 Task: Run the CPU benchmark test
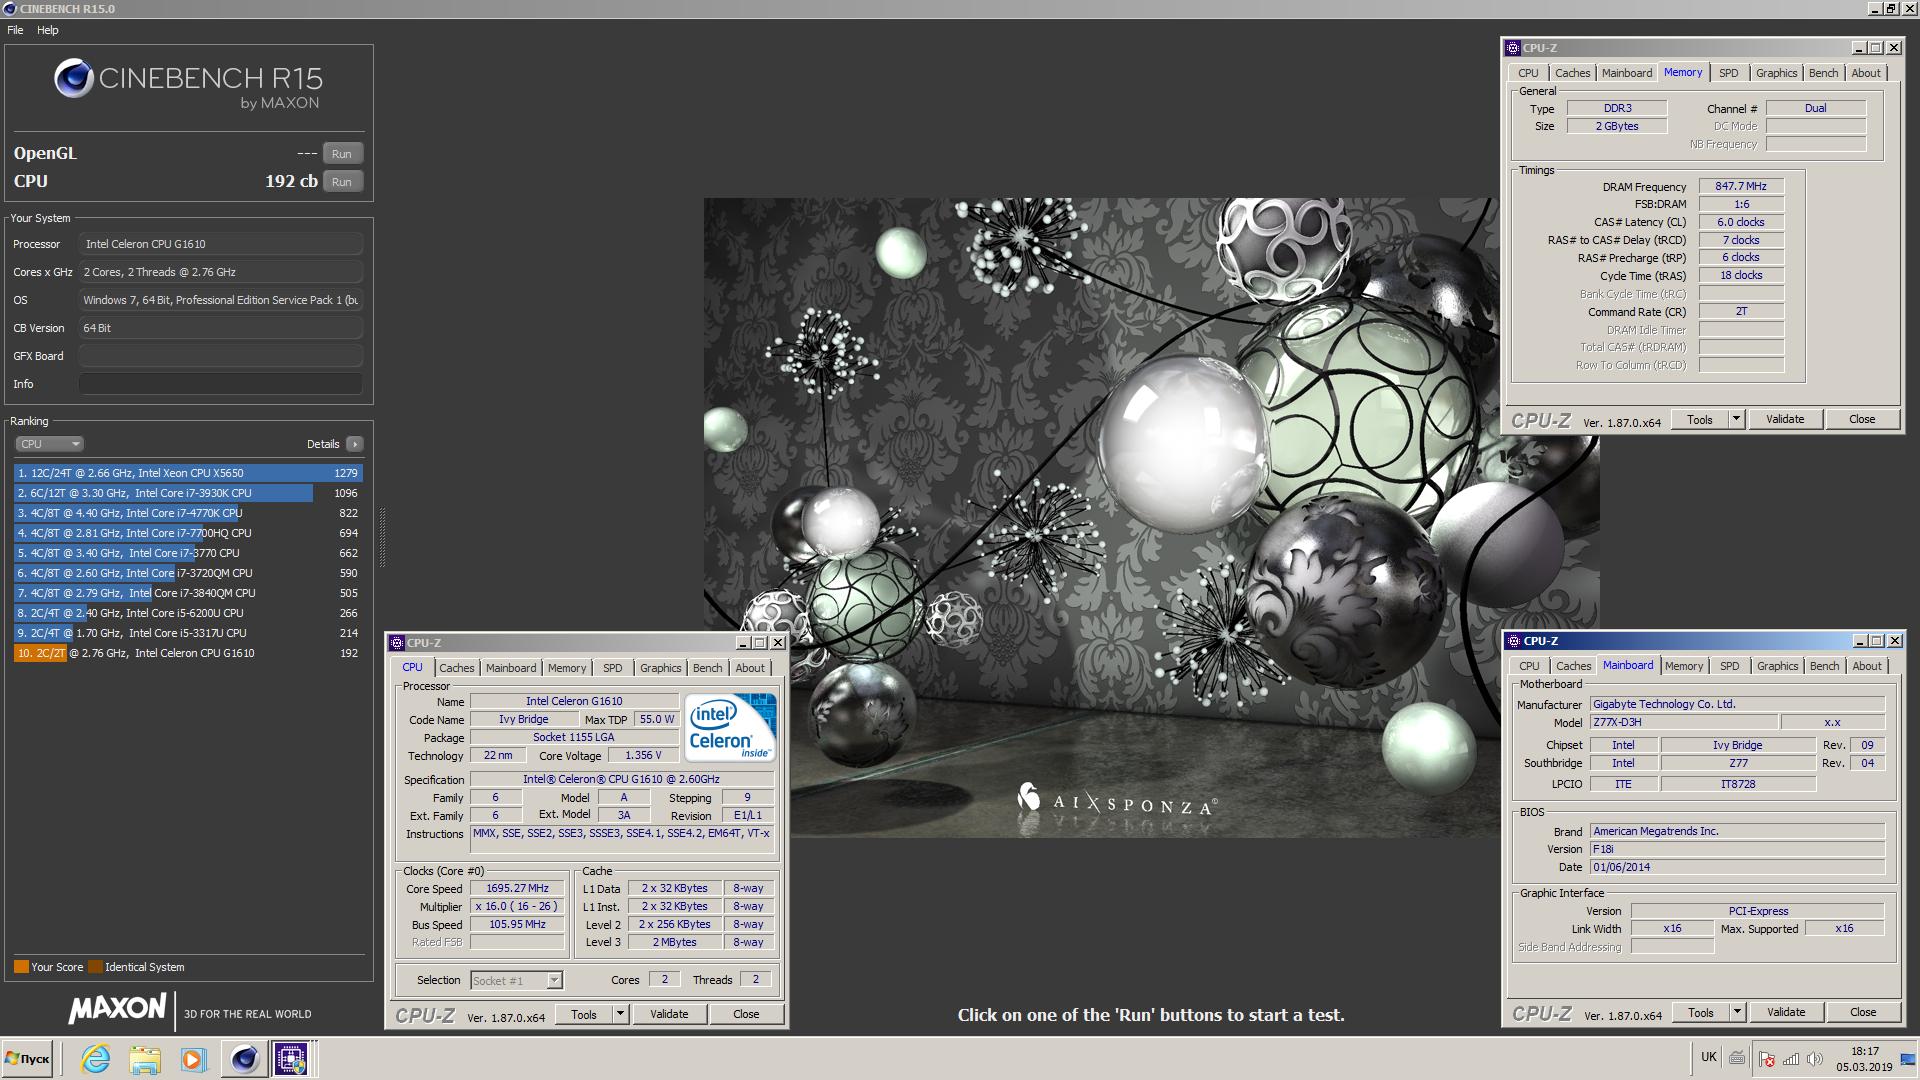[342, 182]
